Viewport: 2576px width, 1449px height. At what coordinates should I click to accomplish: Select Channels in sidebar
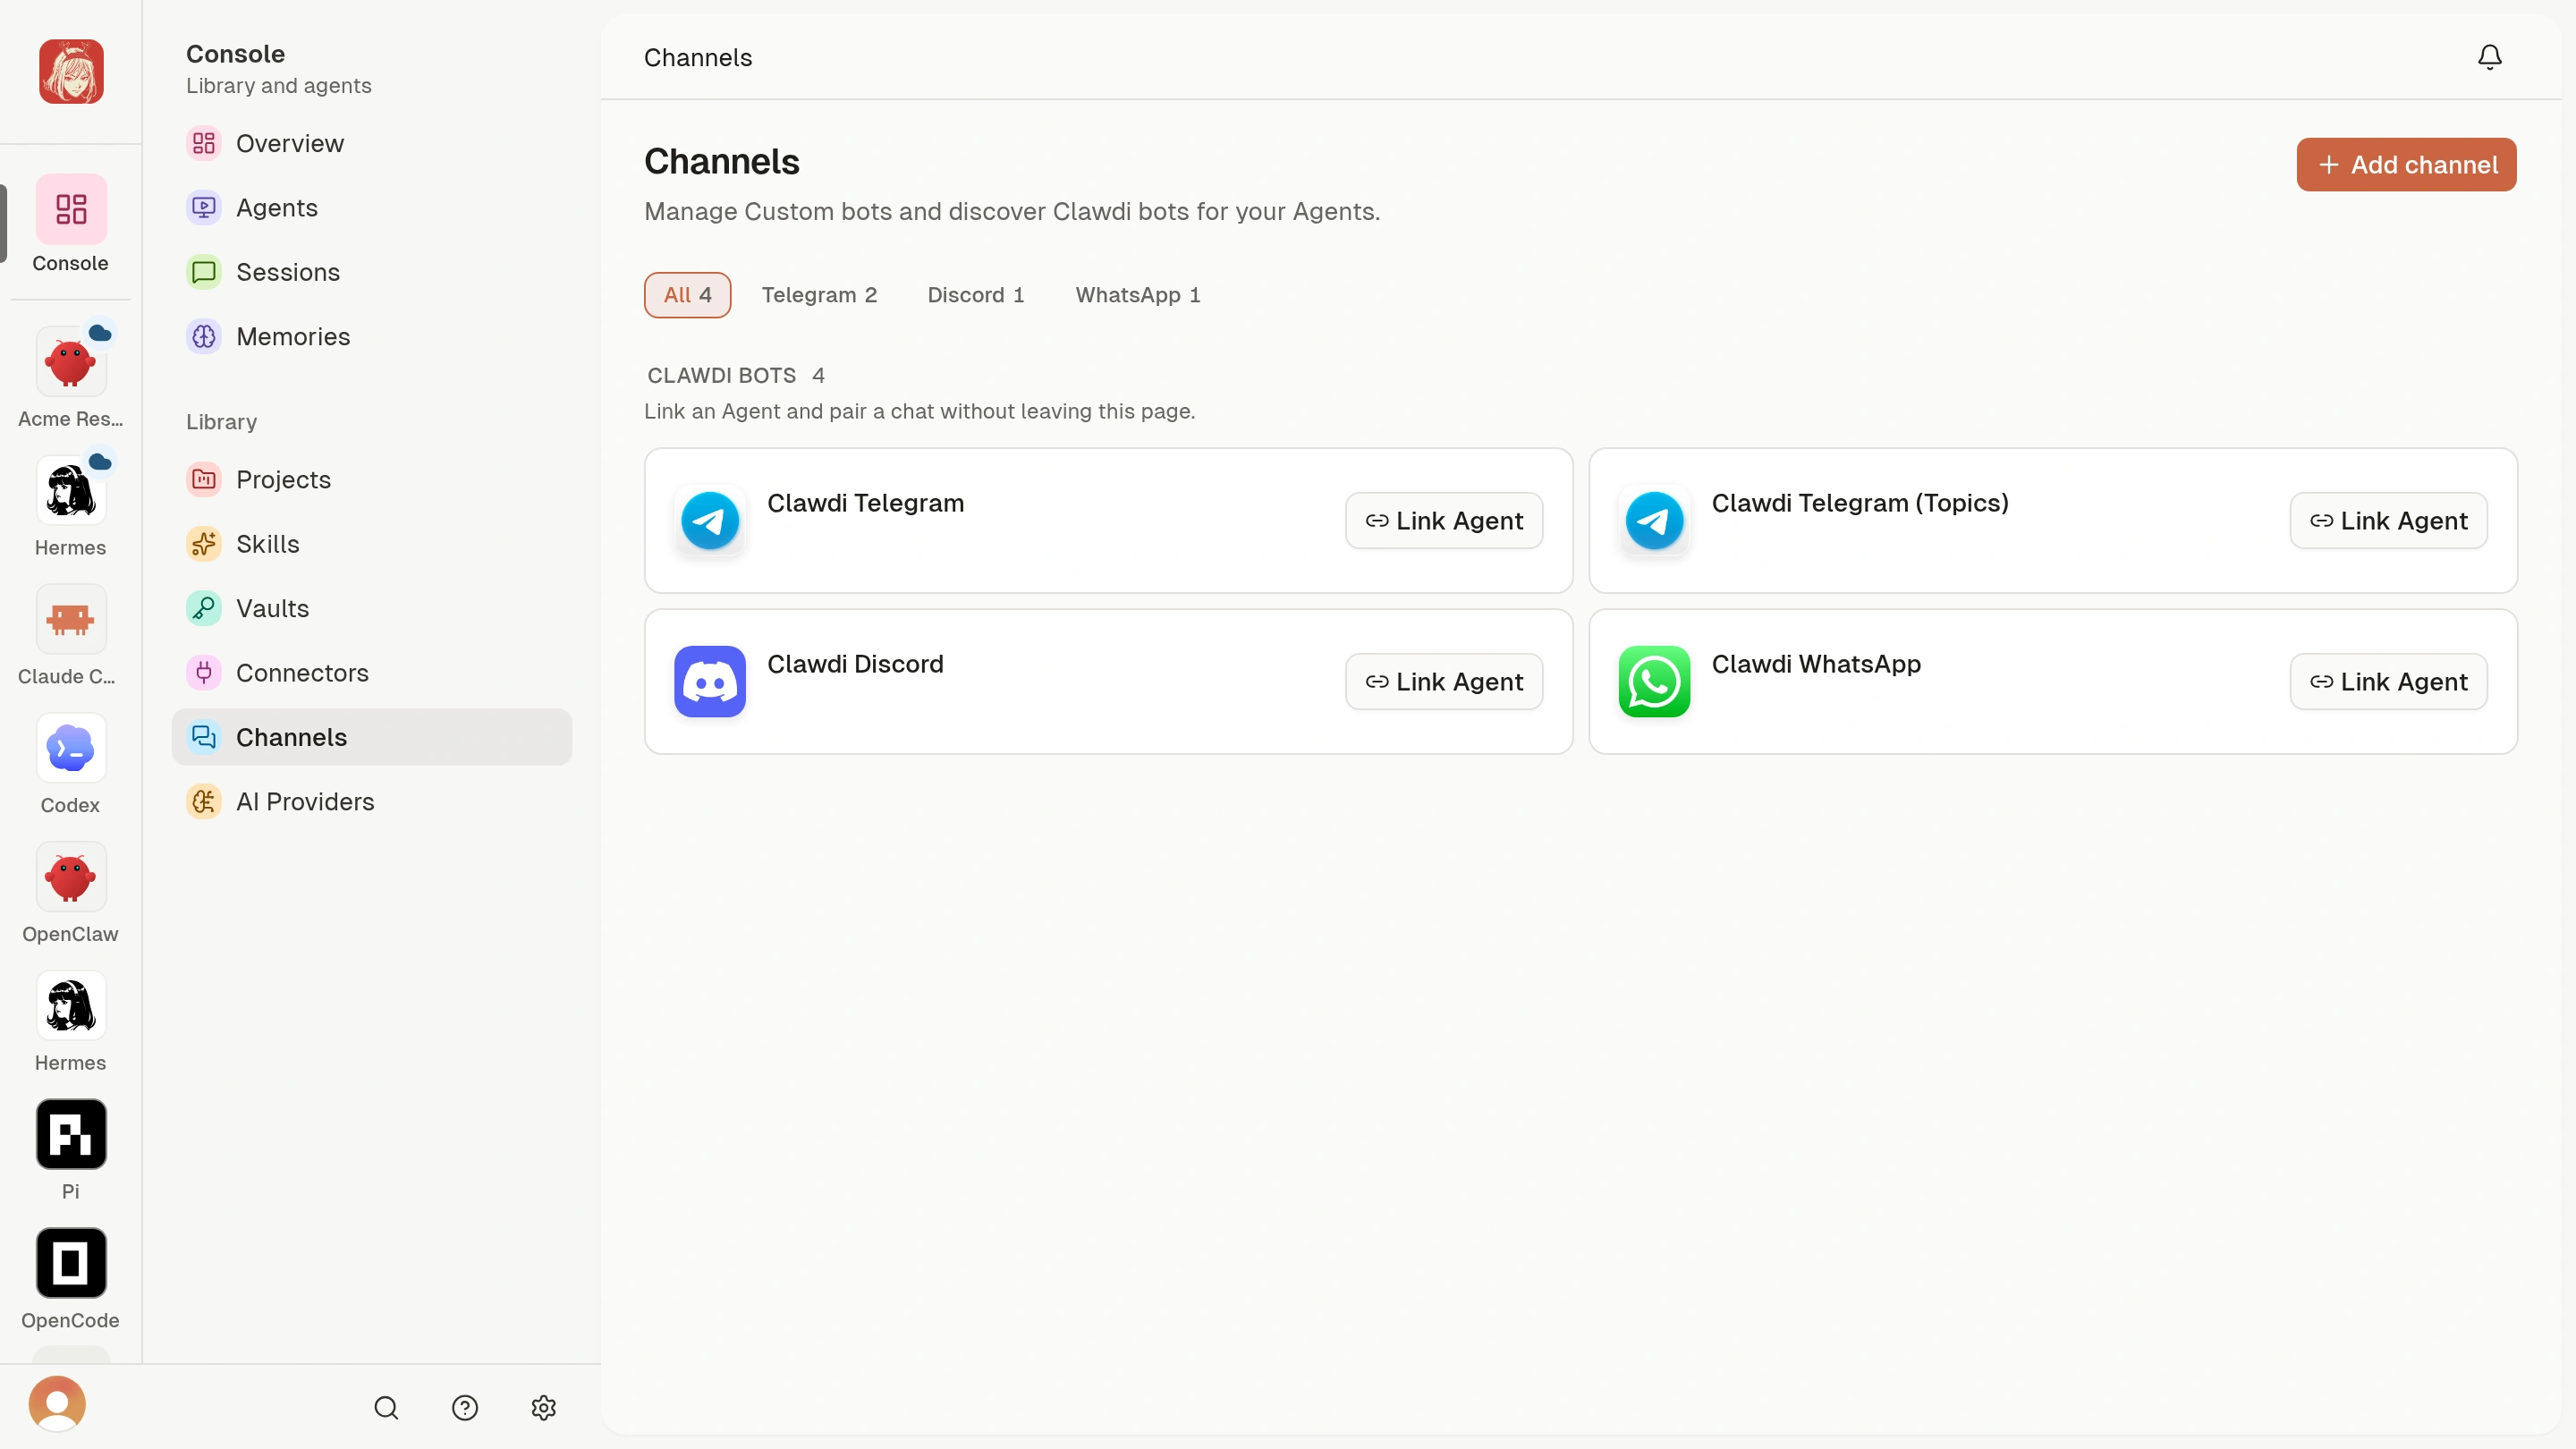(372, 737)
